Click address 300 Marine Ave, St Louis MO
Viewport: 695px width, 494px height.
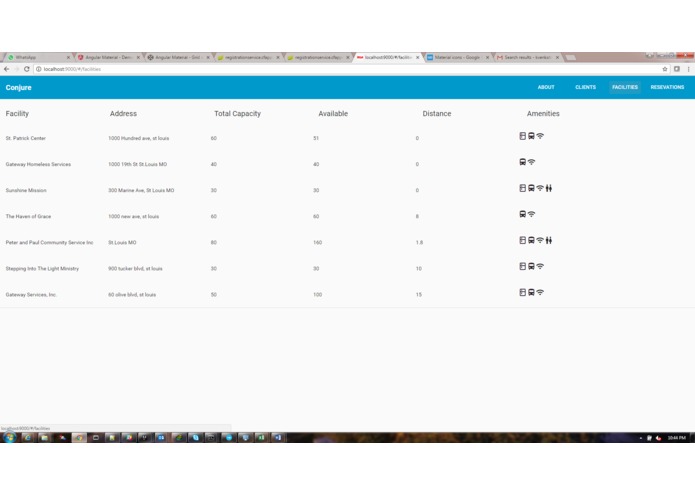pos(141,191)
